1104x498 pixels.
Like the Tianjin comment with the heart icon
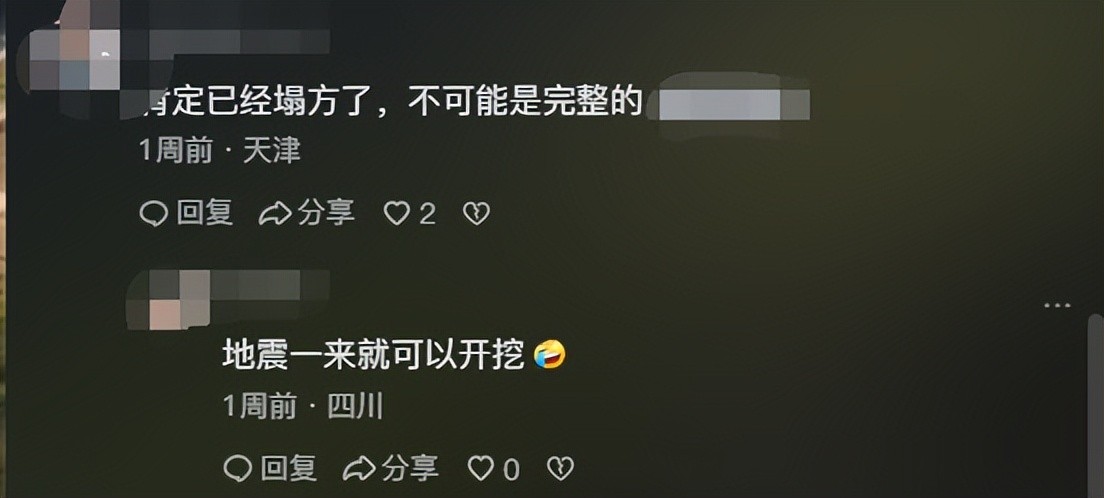pyautogui.click(x=396, y=213)
